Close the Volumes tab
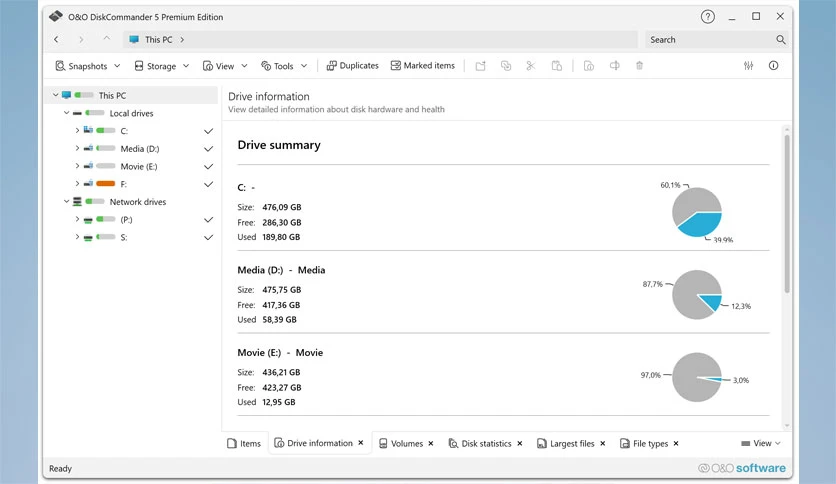The width and height of the screenshot is (836, 484). [x=431, y=443]
